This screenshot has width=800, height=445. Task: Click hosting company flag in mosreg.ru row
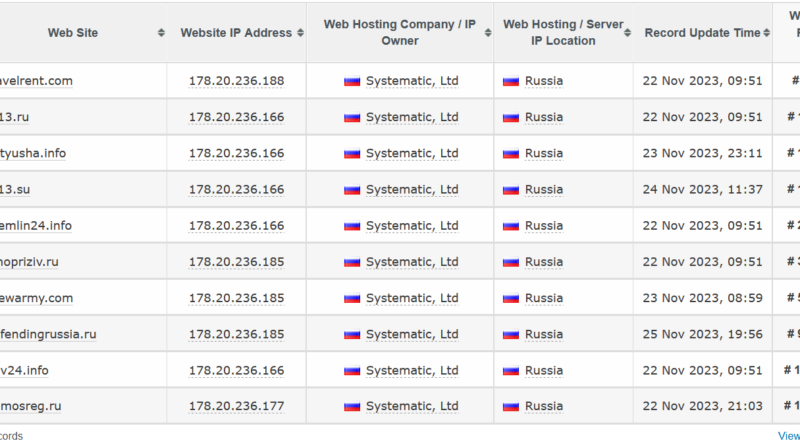(352, 407)
